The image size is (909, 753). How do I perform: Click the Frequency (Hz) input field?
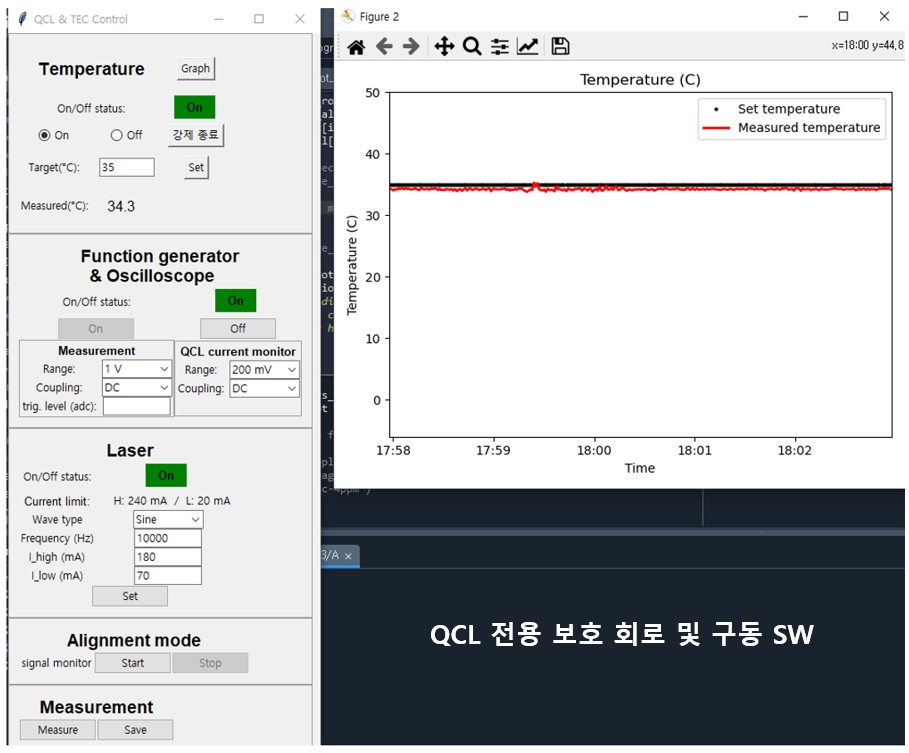point(168,538)
